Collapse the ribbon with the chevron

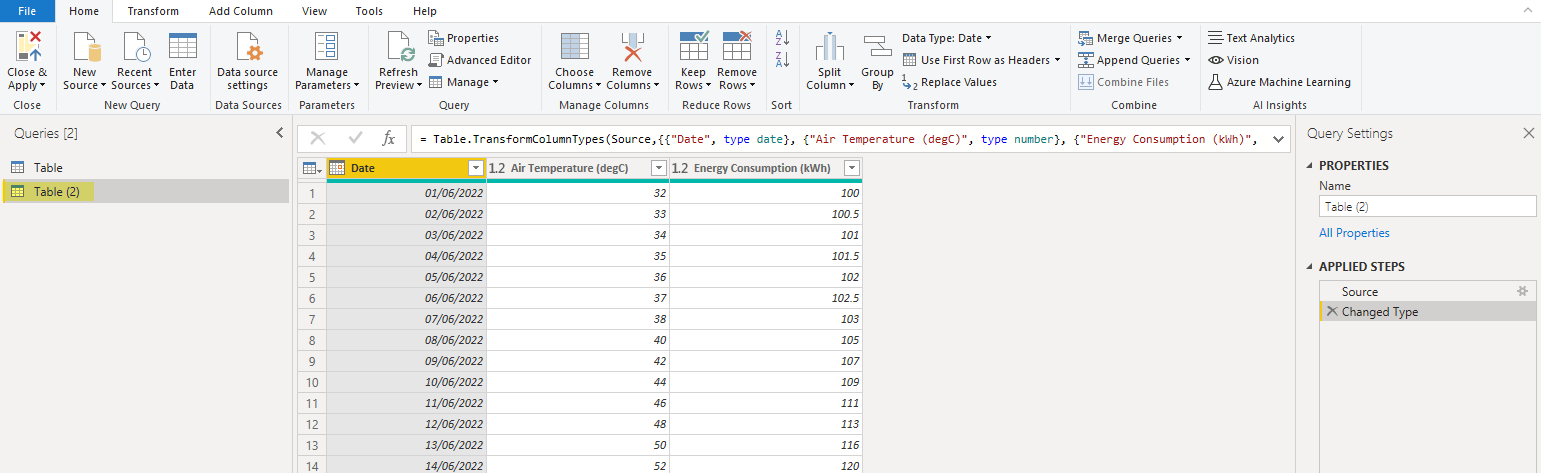1527,10
